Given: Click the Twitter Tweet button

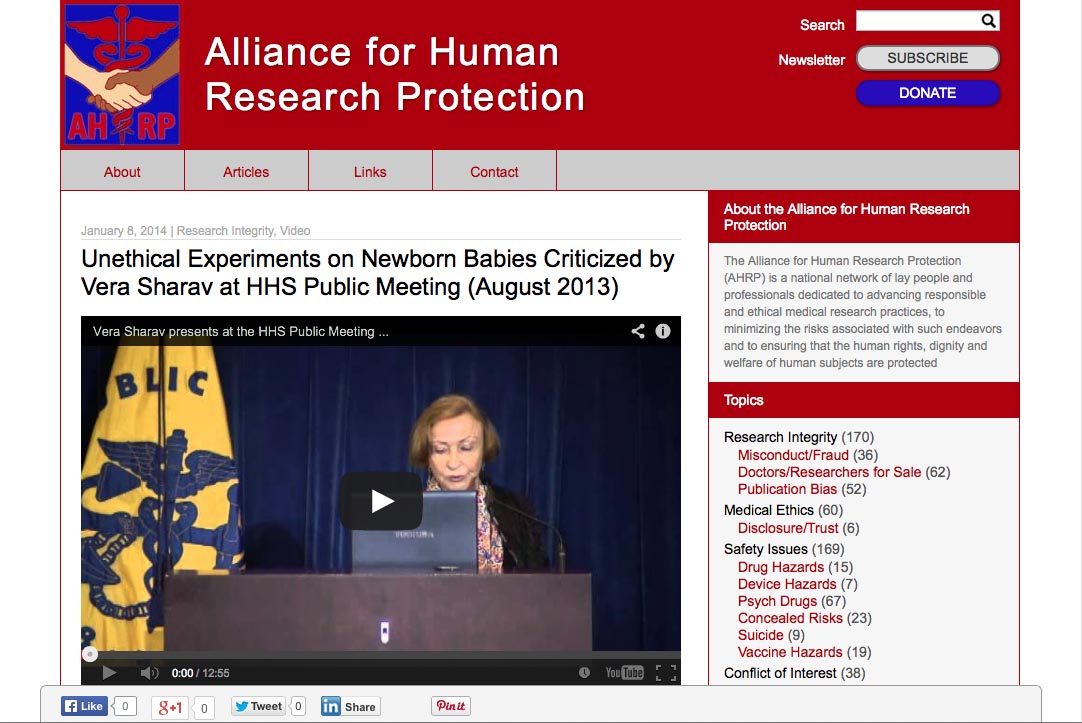Looking at the screenshot, I should [258, 706].
